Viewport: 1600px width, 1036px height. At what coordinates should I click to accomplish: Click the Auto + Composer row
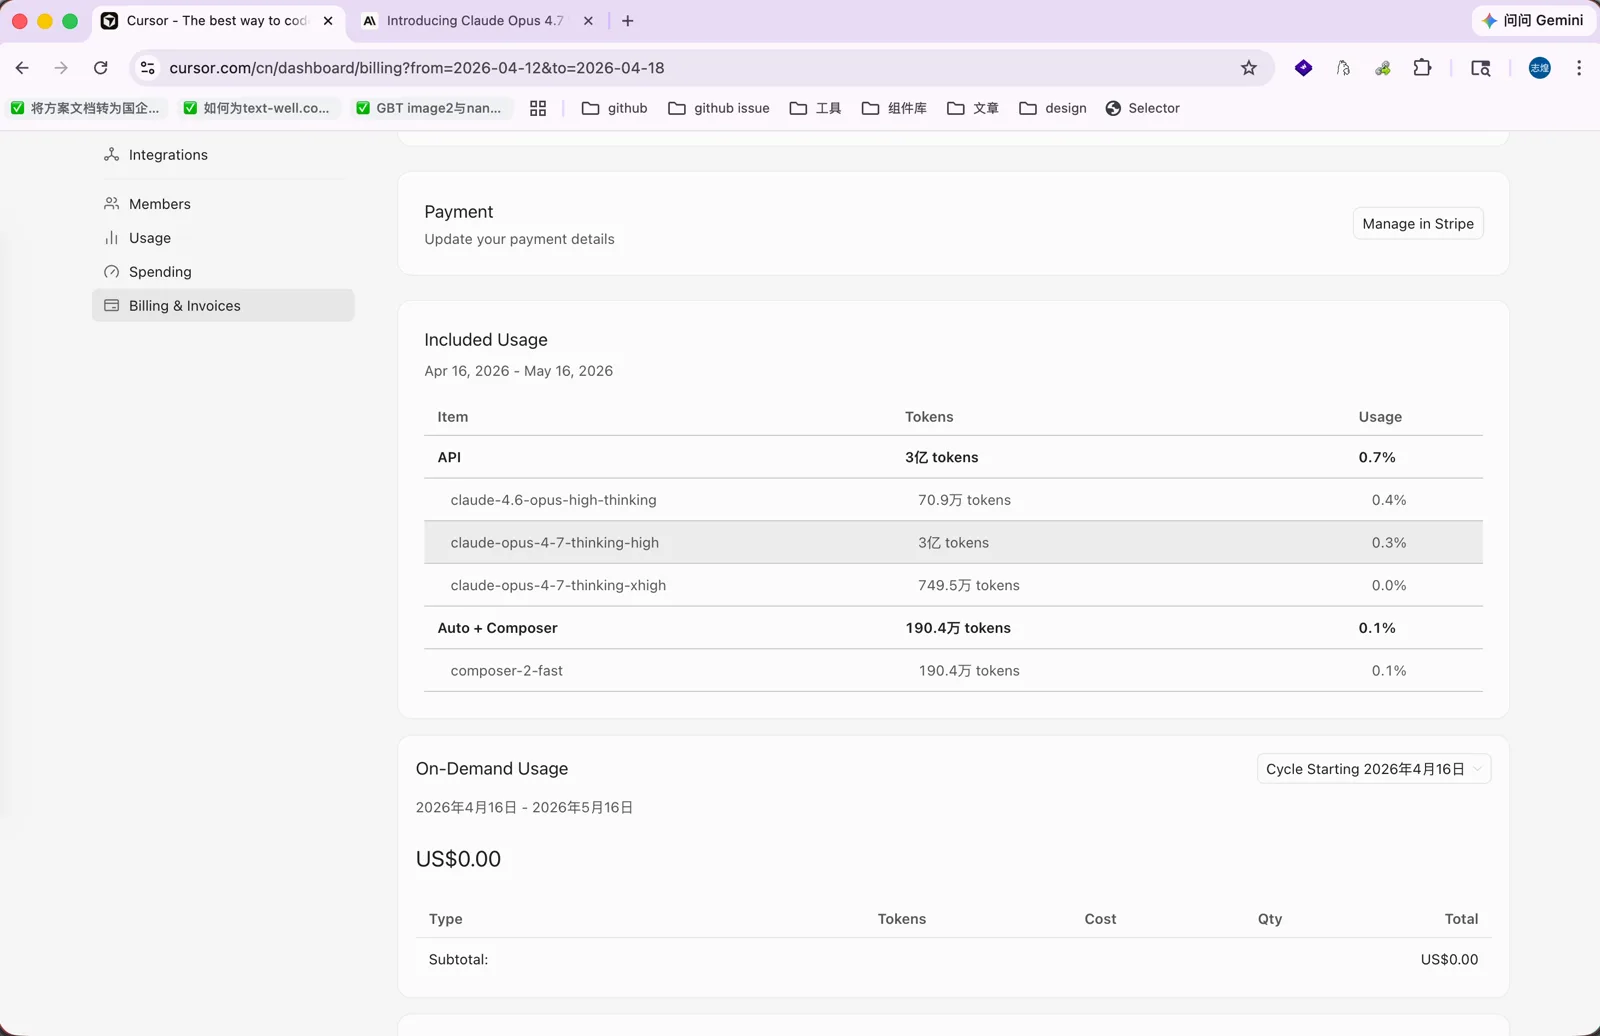(953, 628)
